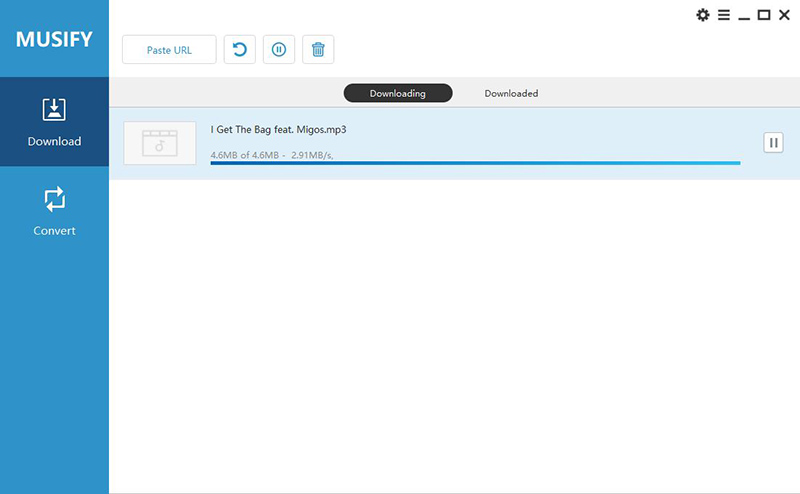Pause all downloads with toolbar pause icon

pos(279,50)
